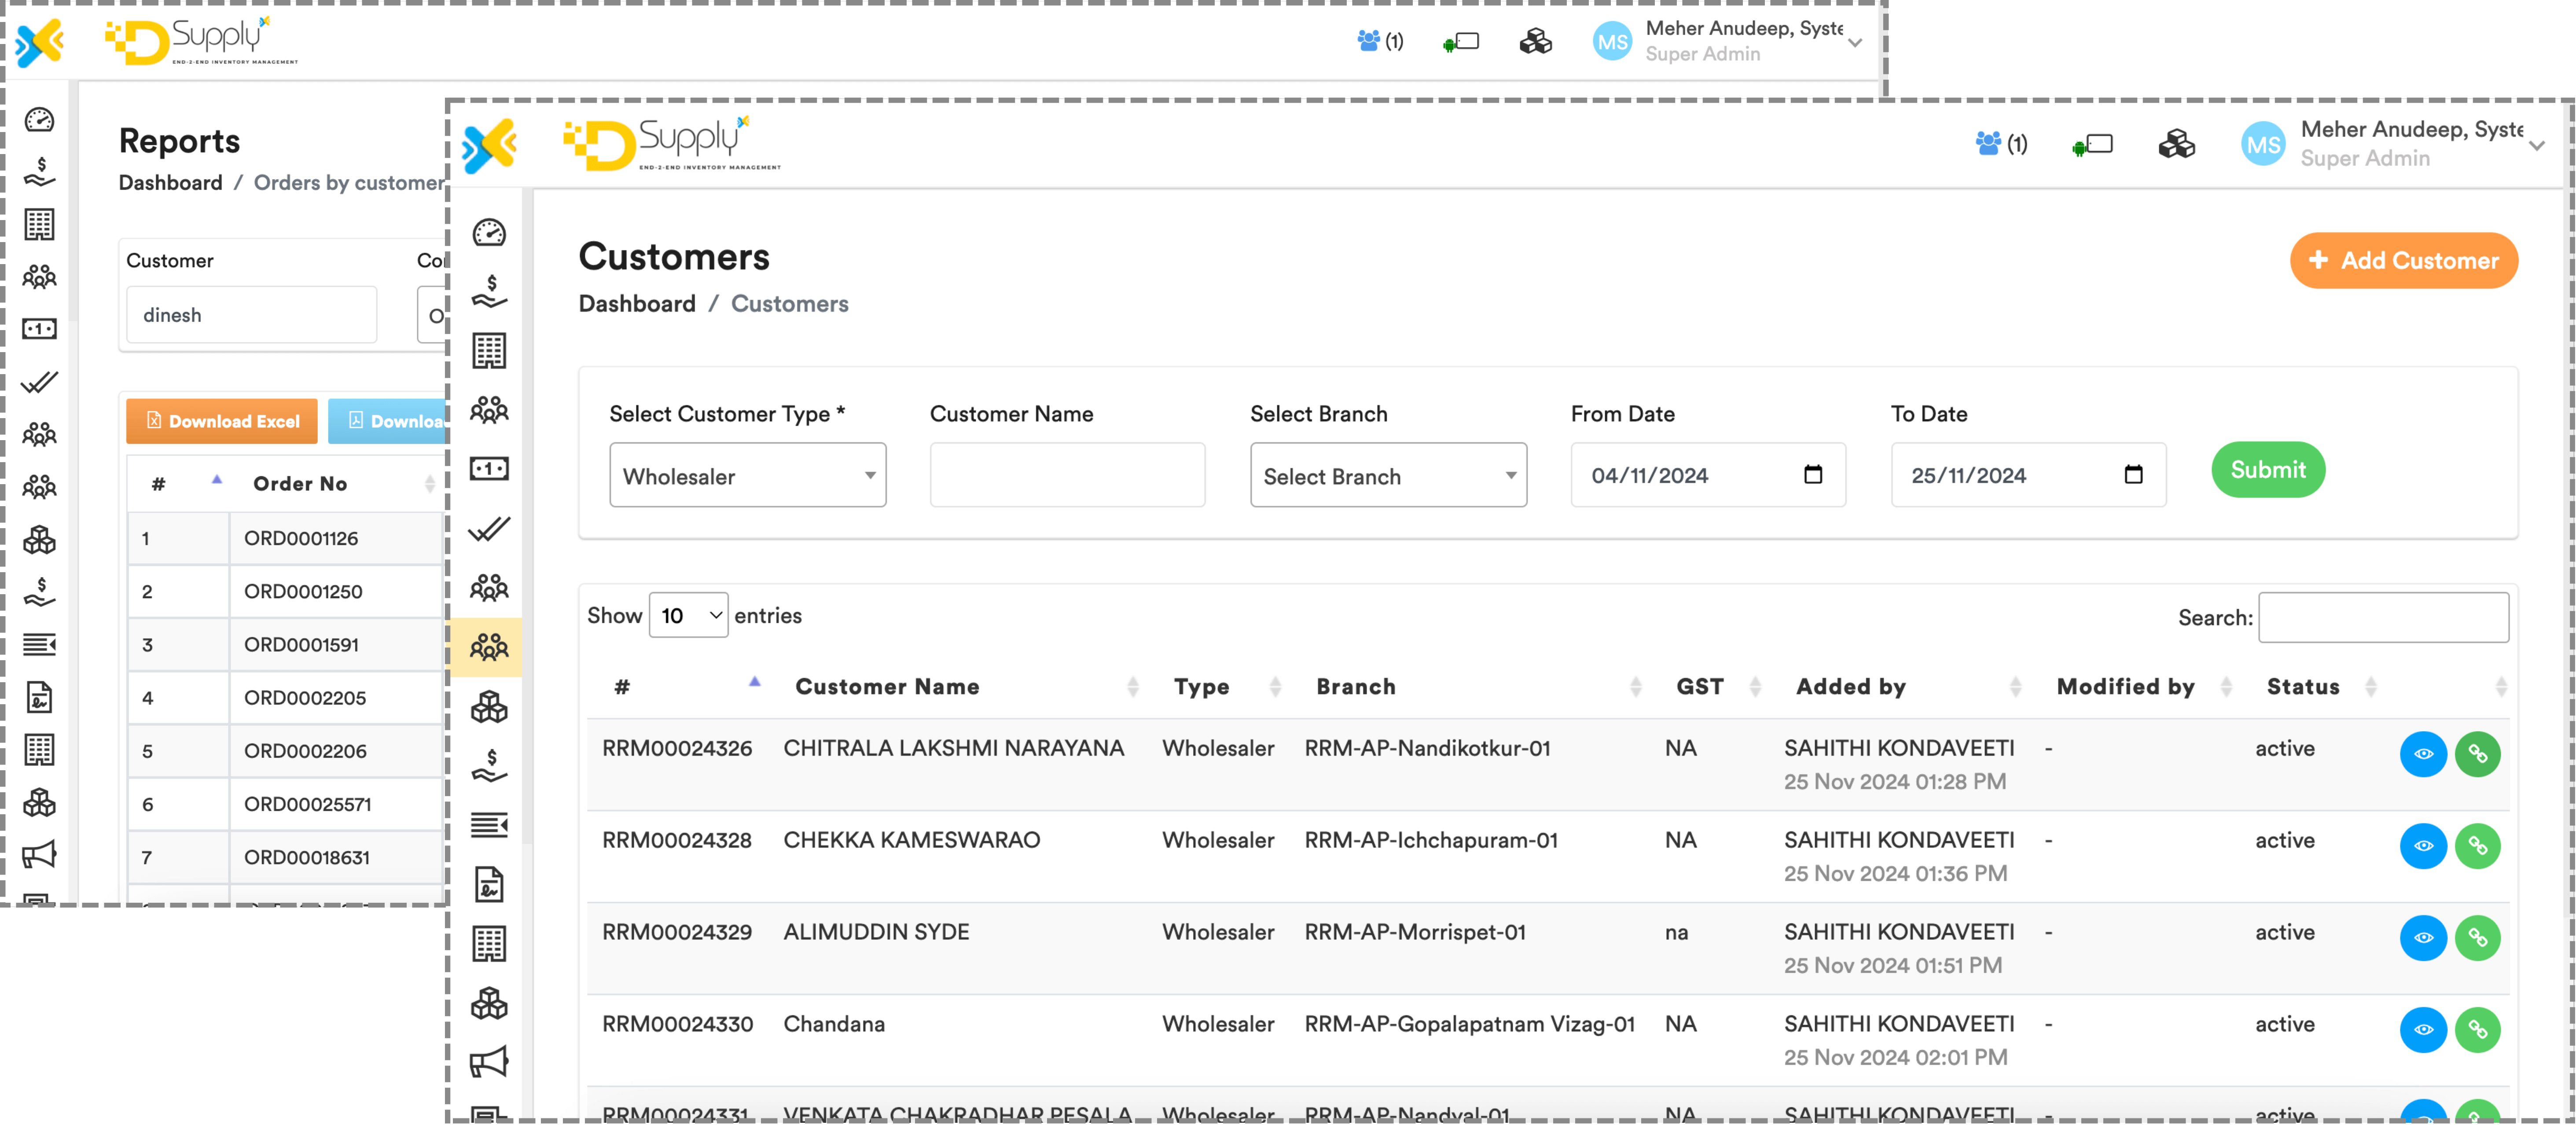Click green link icon for Chandana row
The image size is (2576, 1125).
2477,1030
